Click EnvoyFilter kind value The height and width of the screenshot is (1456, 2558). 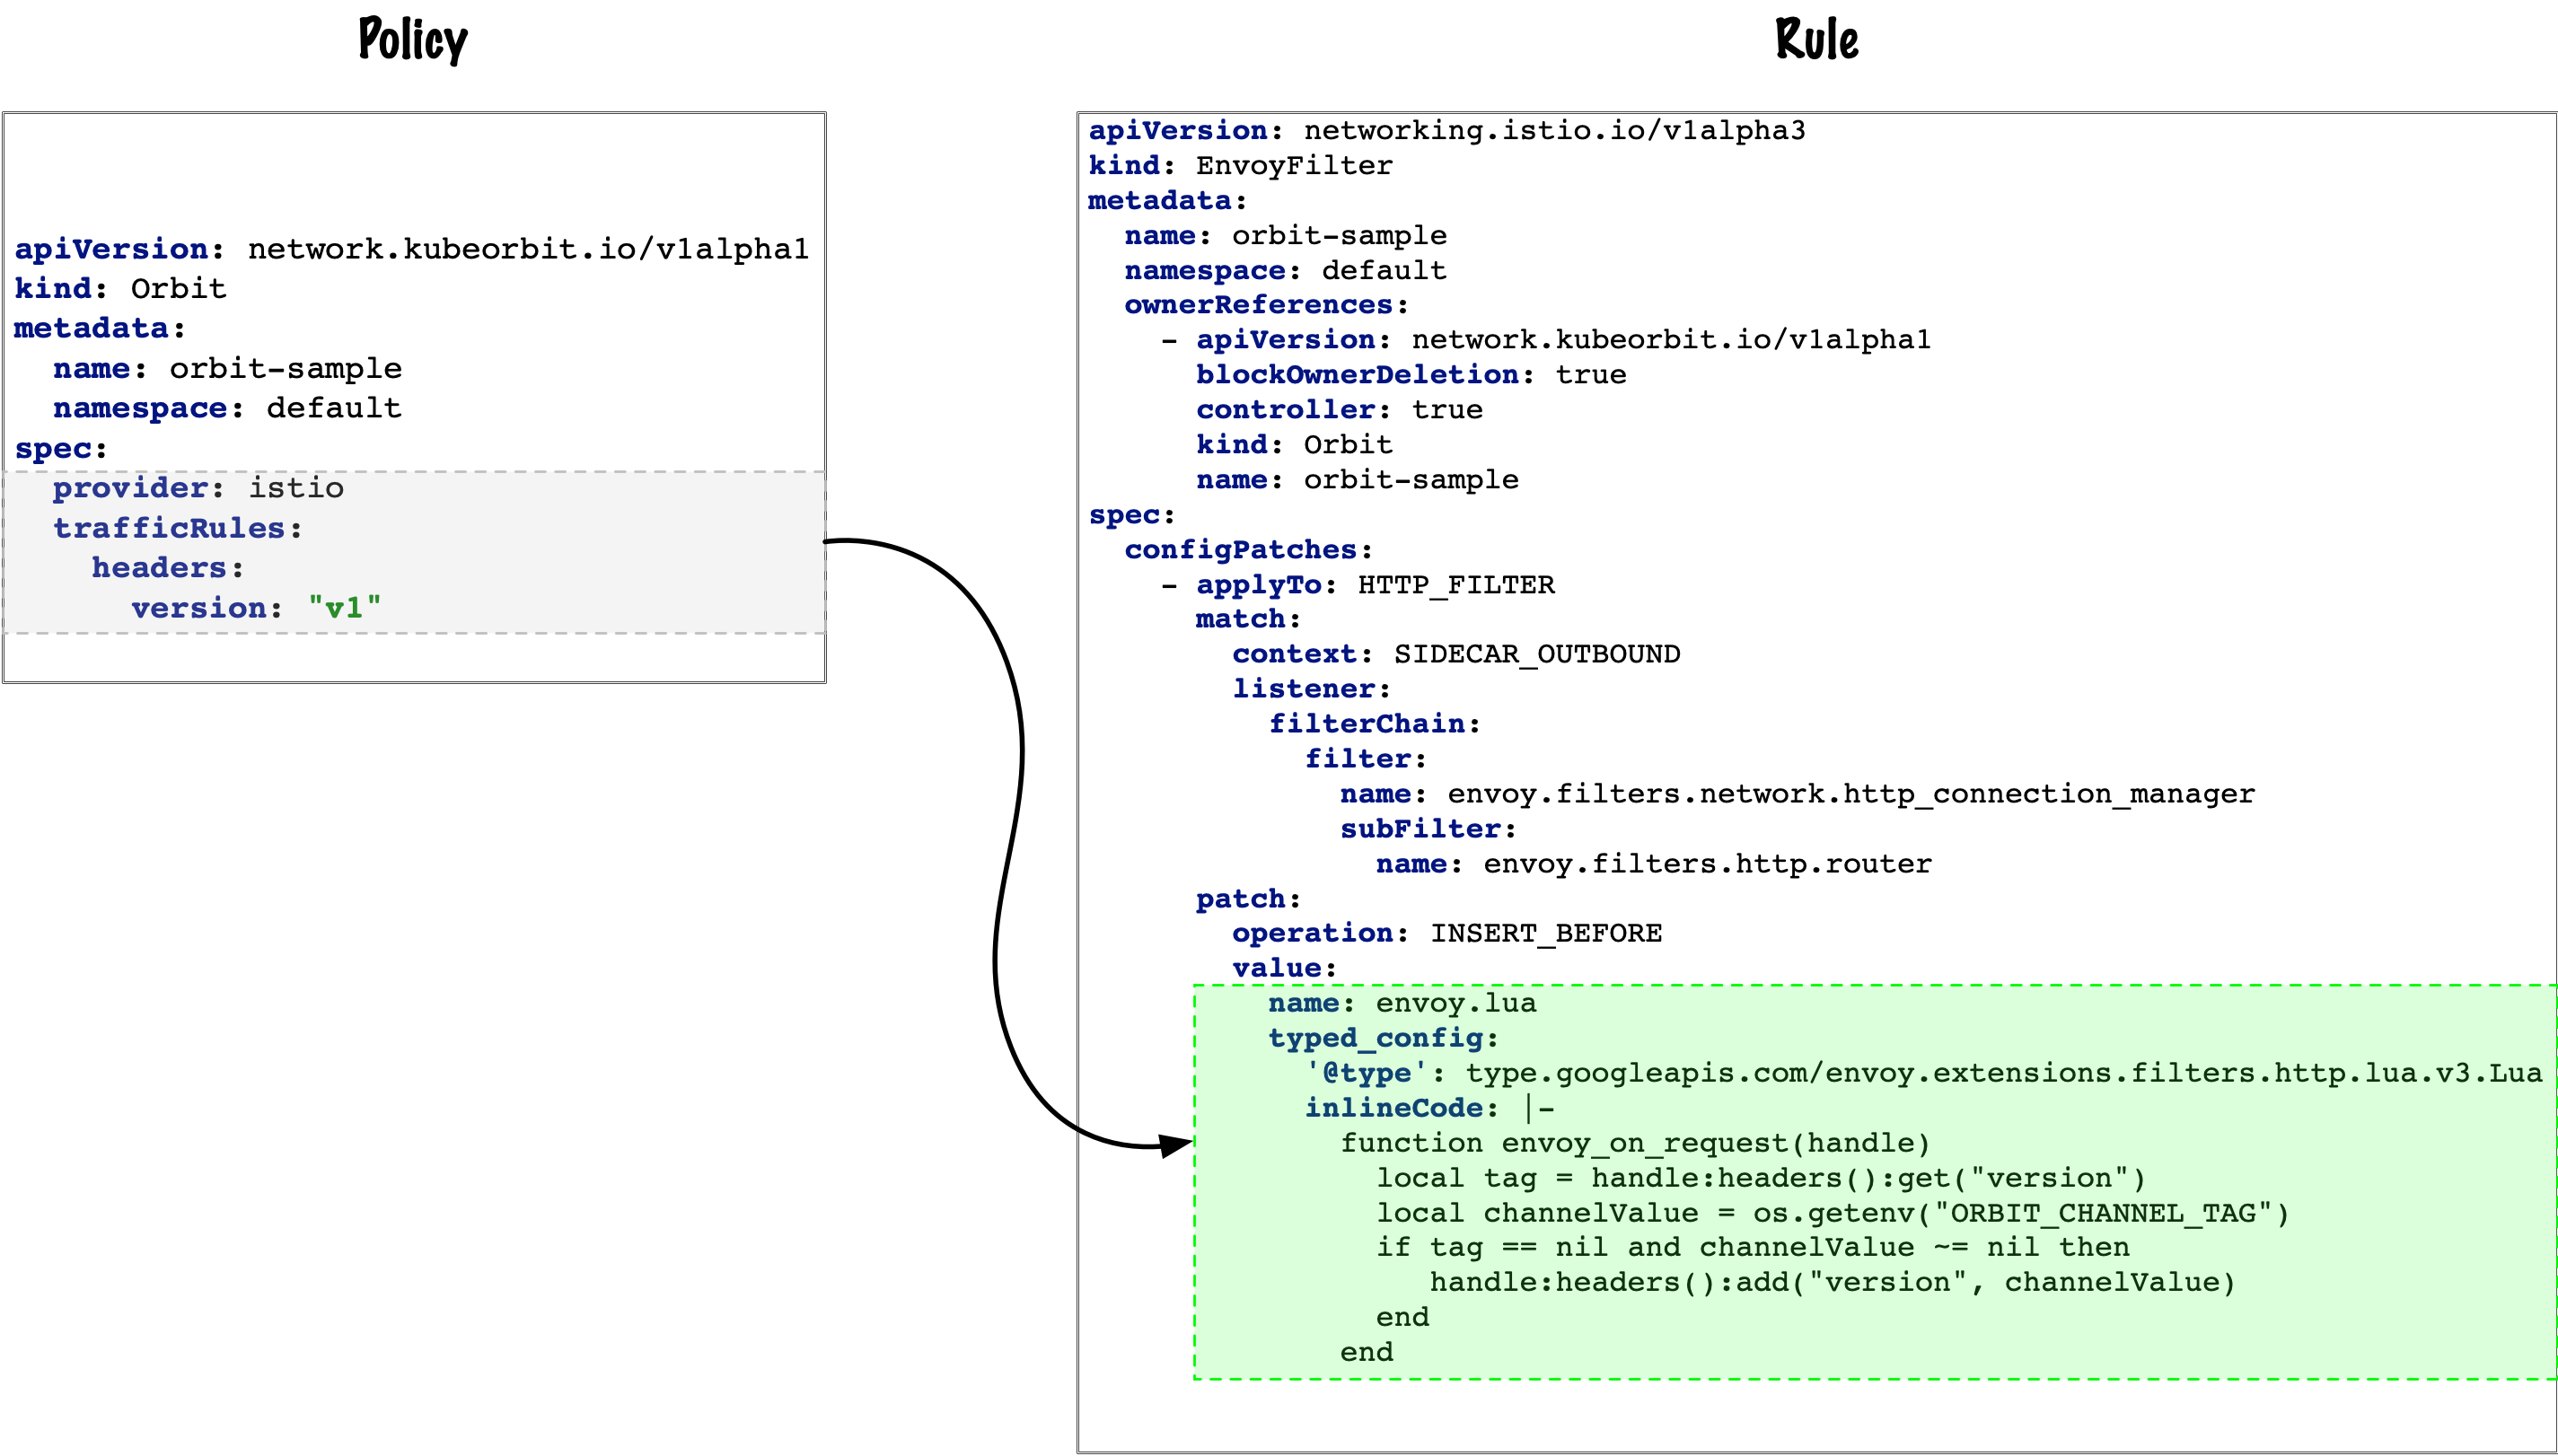1294,166
